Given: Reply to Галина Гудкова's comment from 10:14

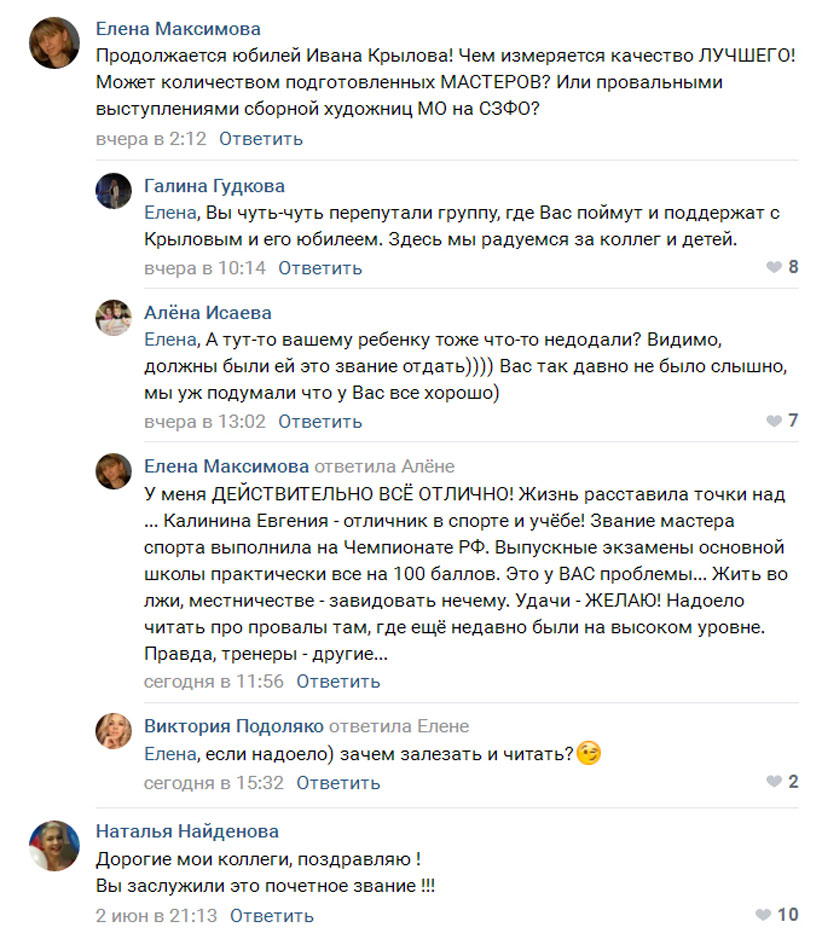Looking at the screenshot, I should point(320,268).
